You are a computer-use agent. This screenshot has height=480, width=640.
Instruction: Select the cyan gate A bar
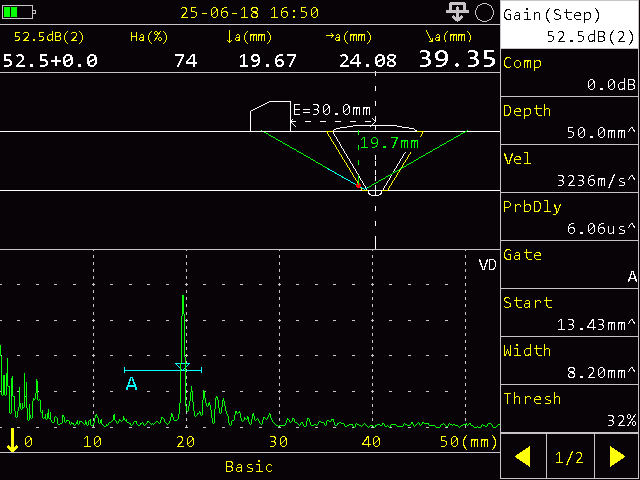point(163,370)
